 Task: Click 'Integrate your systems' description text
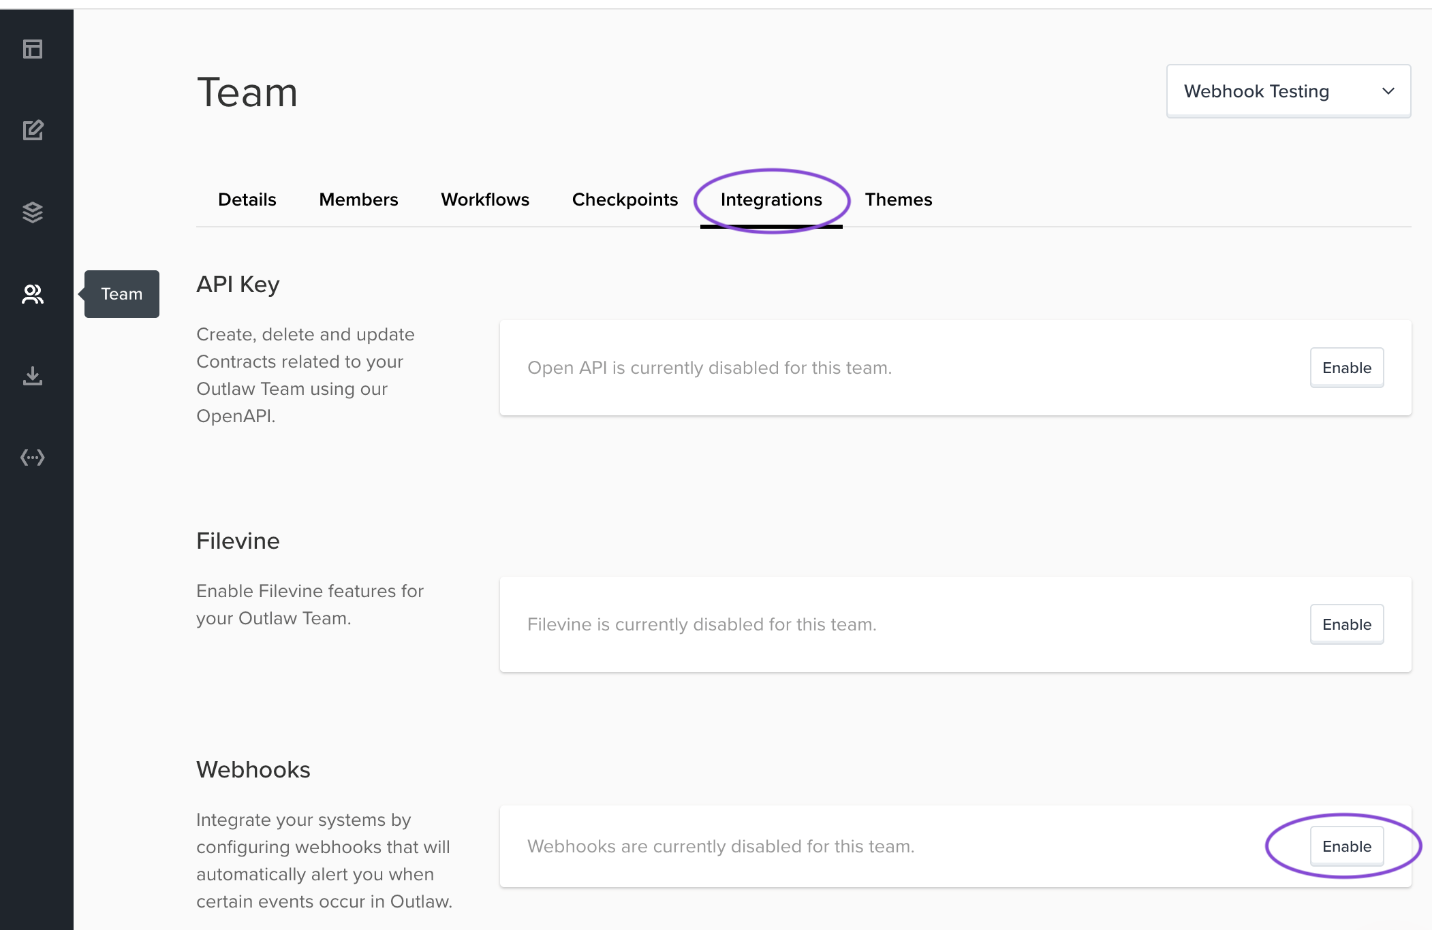click(324, 861)
